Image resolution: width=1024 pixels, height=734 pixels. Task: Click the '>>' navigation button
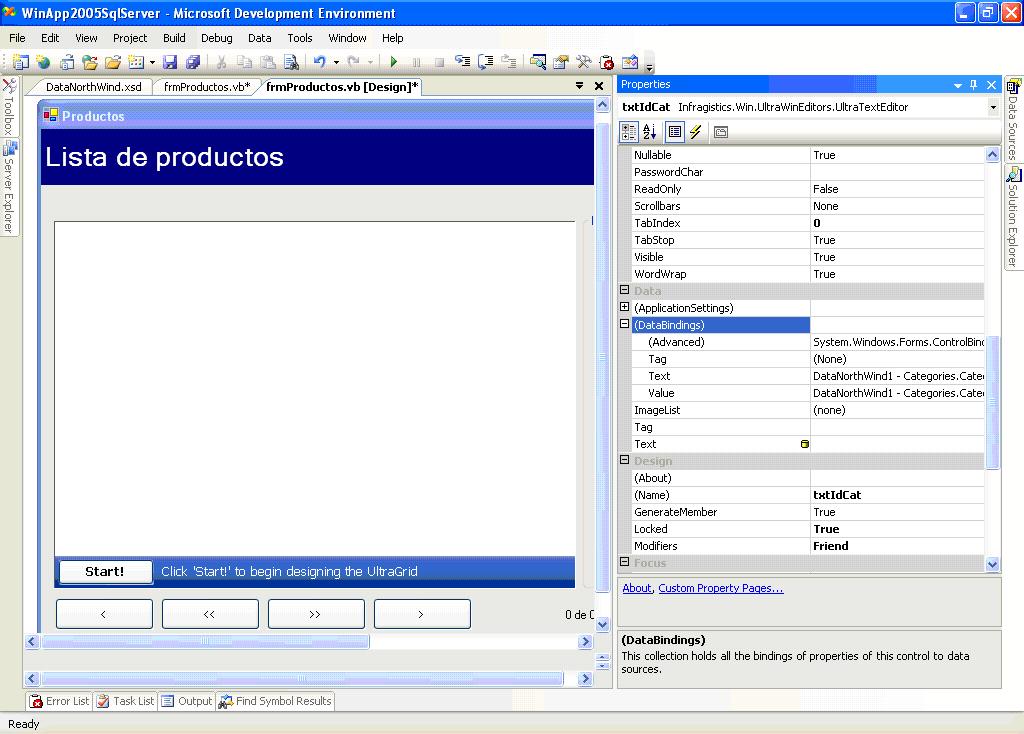(316, 614)
